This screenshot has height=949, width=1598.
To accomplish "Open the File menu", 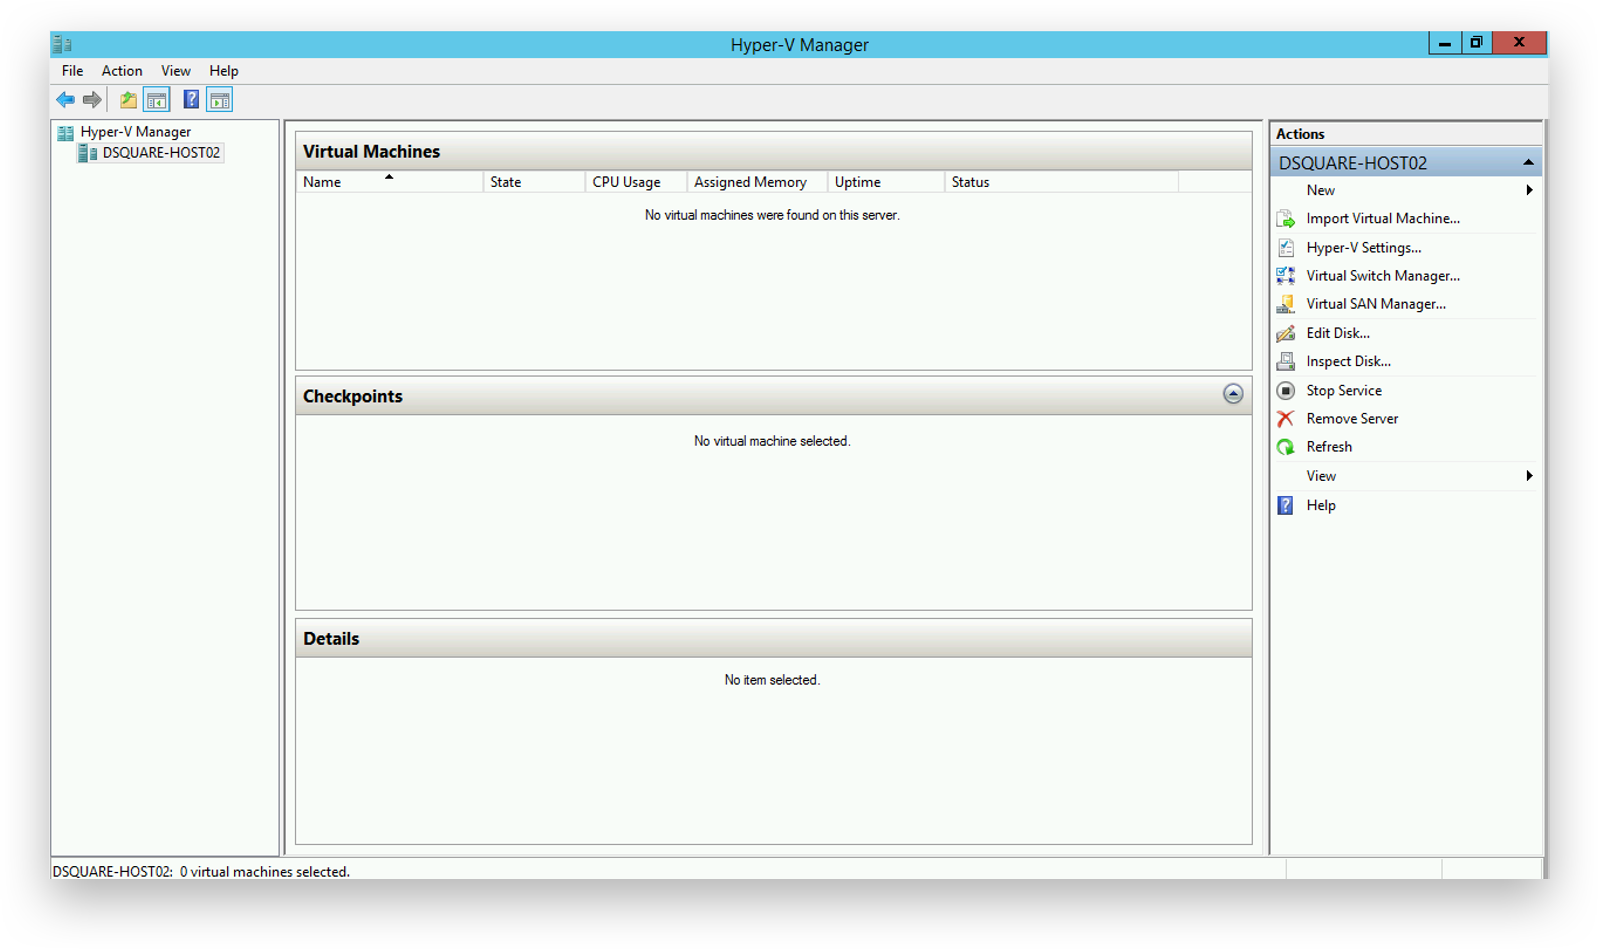I will [x=72, y=71].
